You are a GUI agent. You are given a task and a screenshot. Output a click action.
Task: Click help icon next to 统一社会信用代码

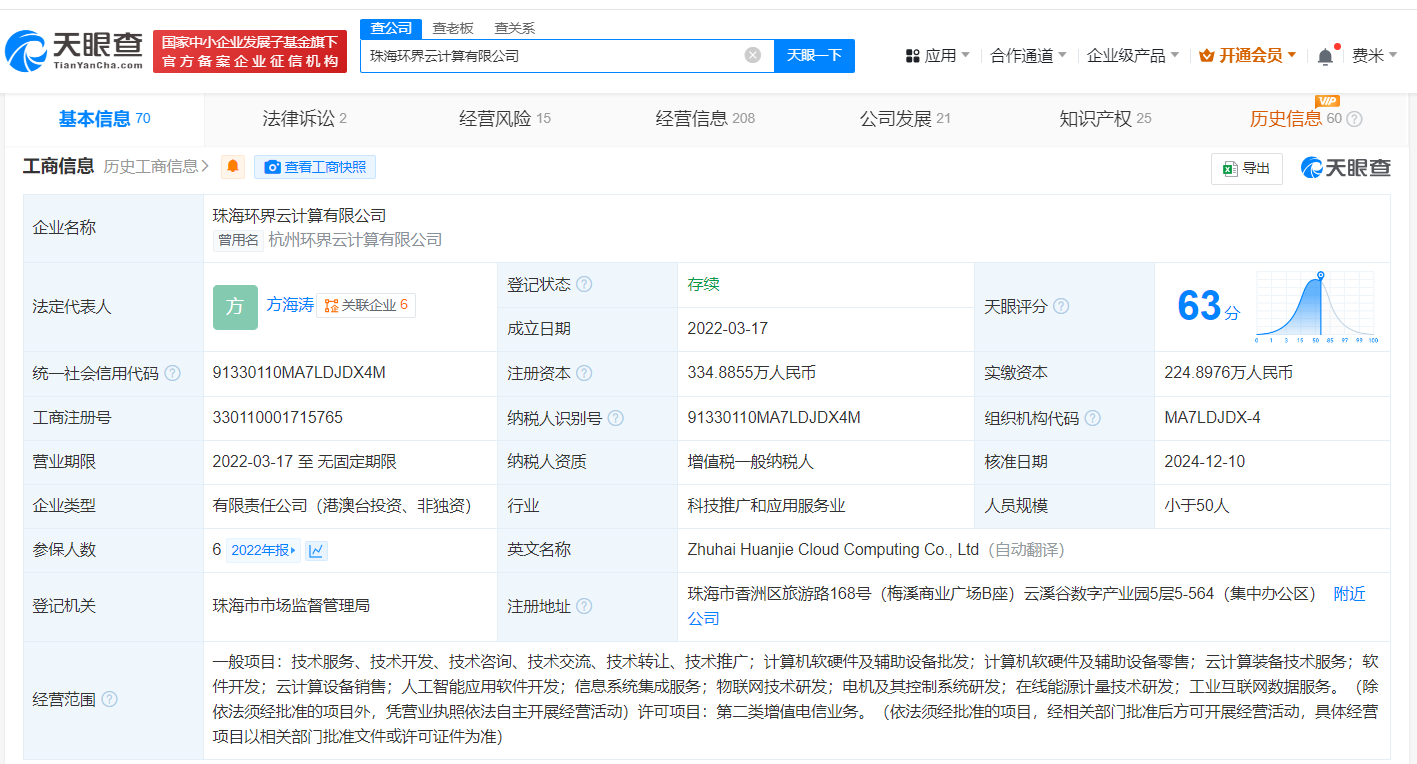click(172, 373)
